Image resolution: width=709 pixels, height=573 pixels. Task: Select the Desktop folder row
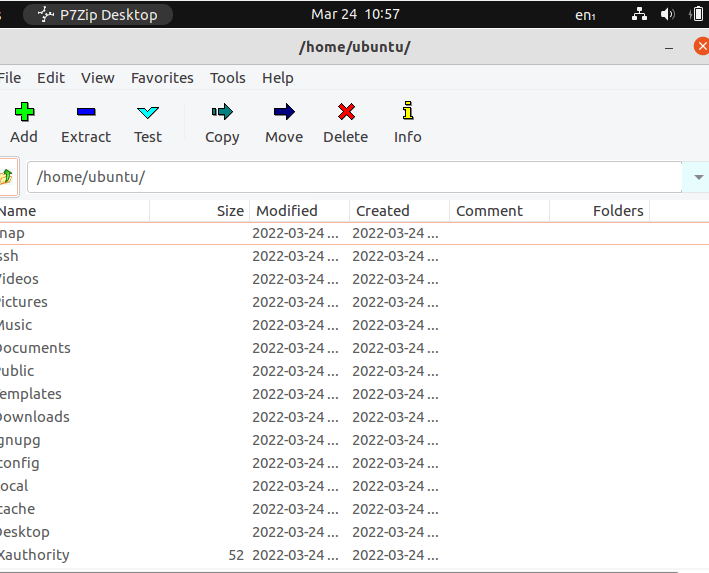click(x=354, y=532)
